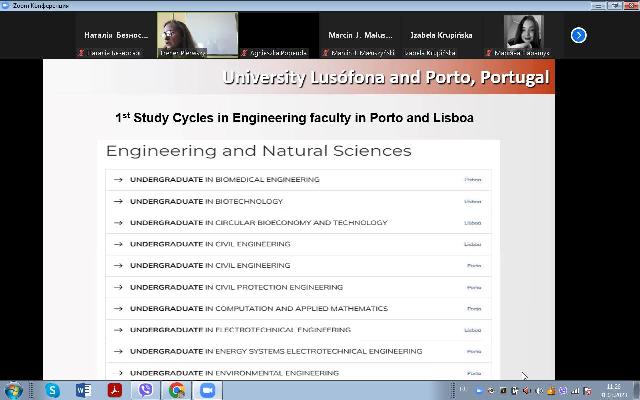Open Skype from the taskbar
The width and height of the screenshot is (640, 400).
52,391
